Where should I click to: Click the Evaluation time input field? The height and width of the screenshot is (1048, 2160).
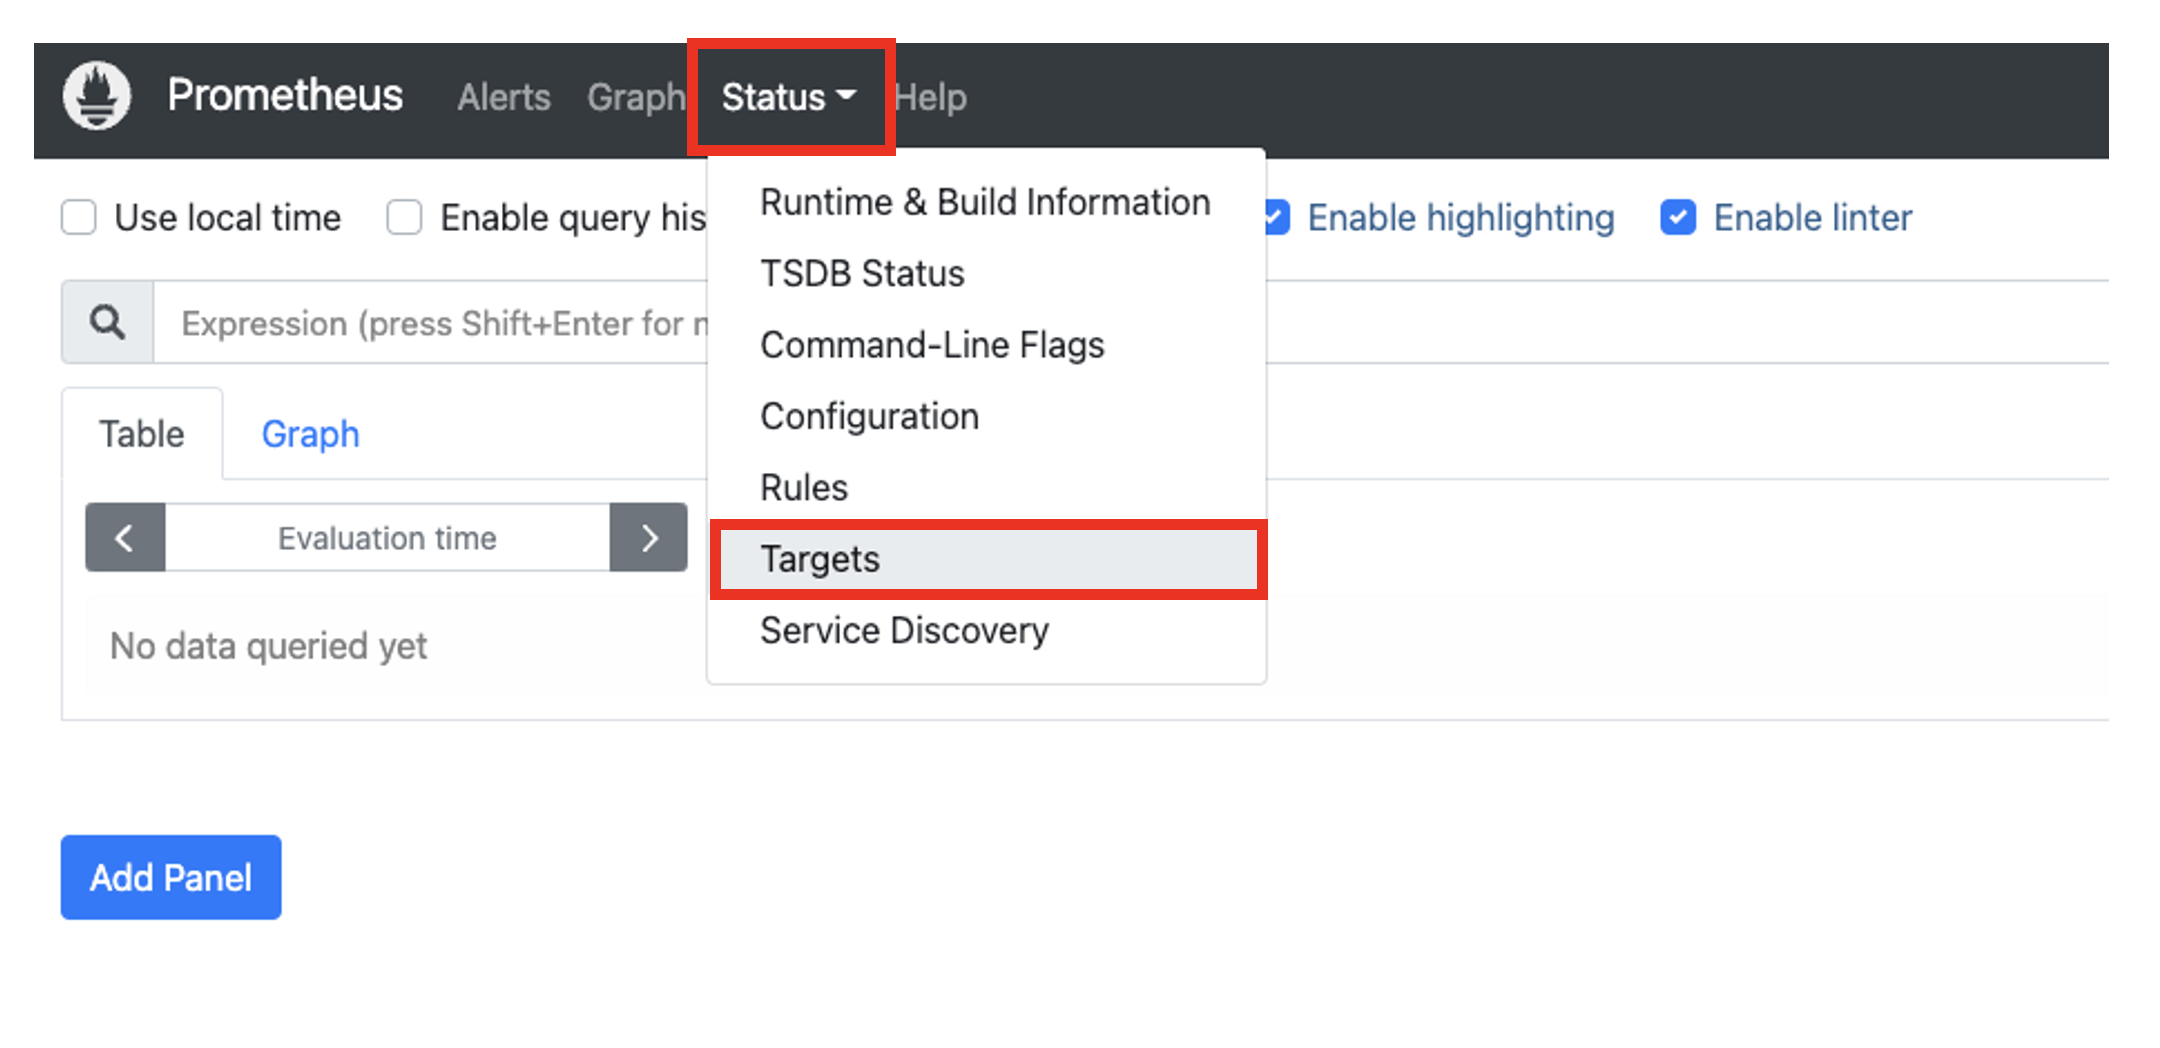pos(387,538)
